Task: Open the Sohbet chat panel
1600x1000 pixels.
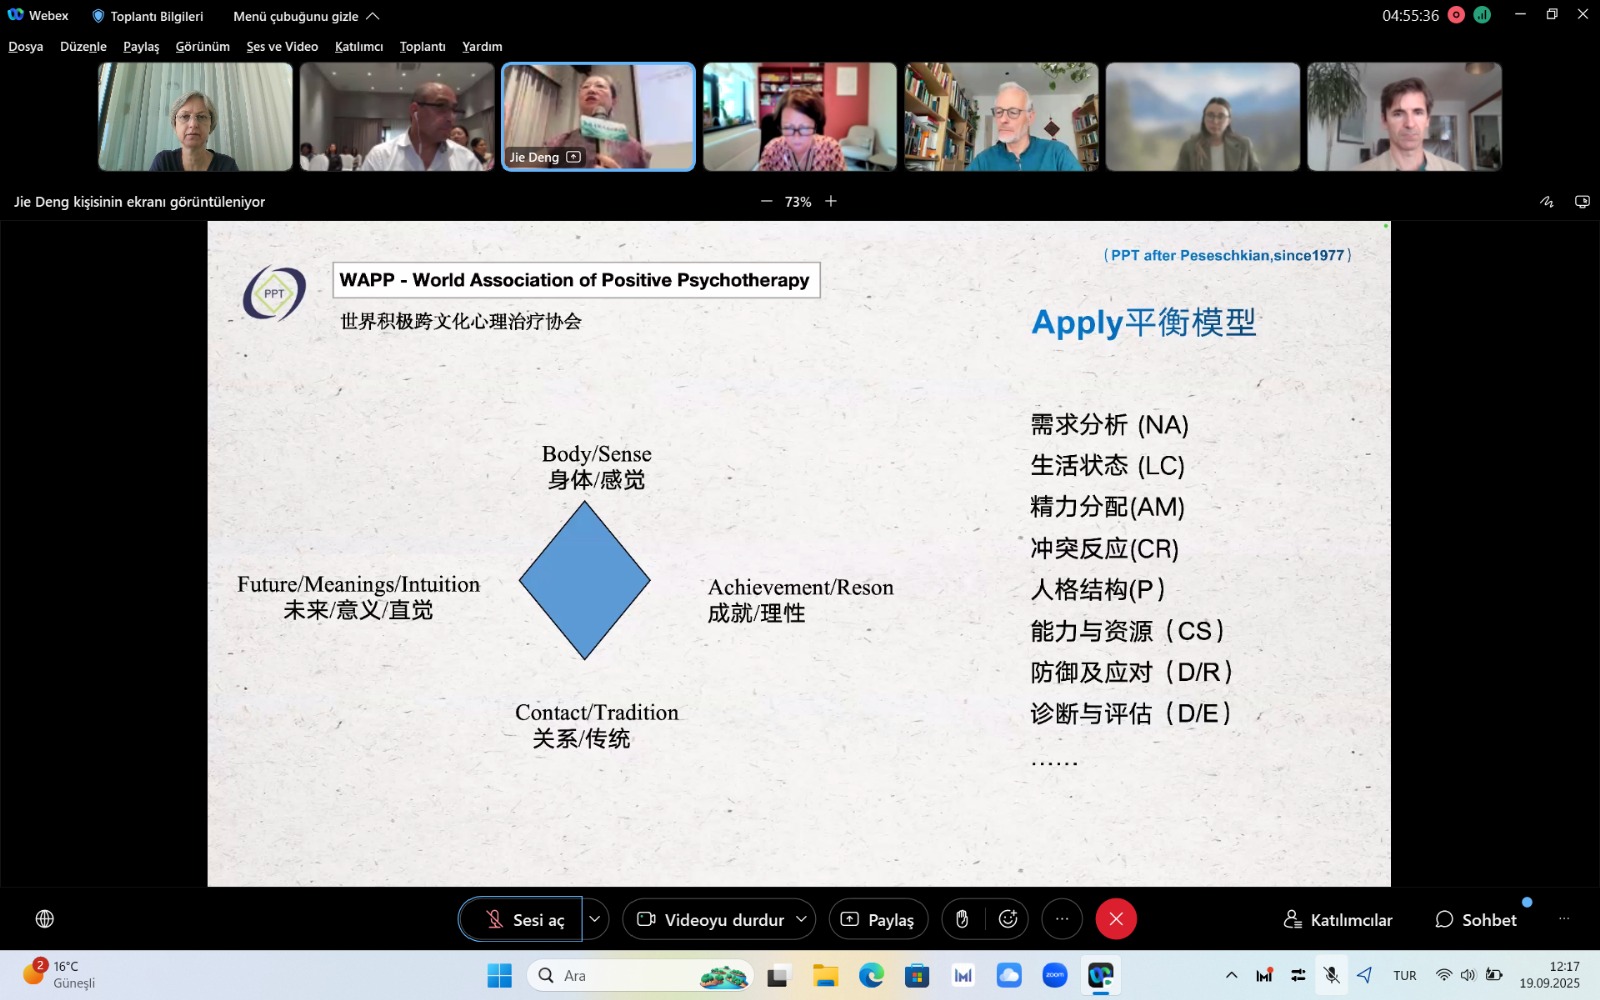Action: (1476, 919)
